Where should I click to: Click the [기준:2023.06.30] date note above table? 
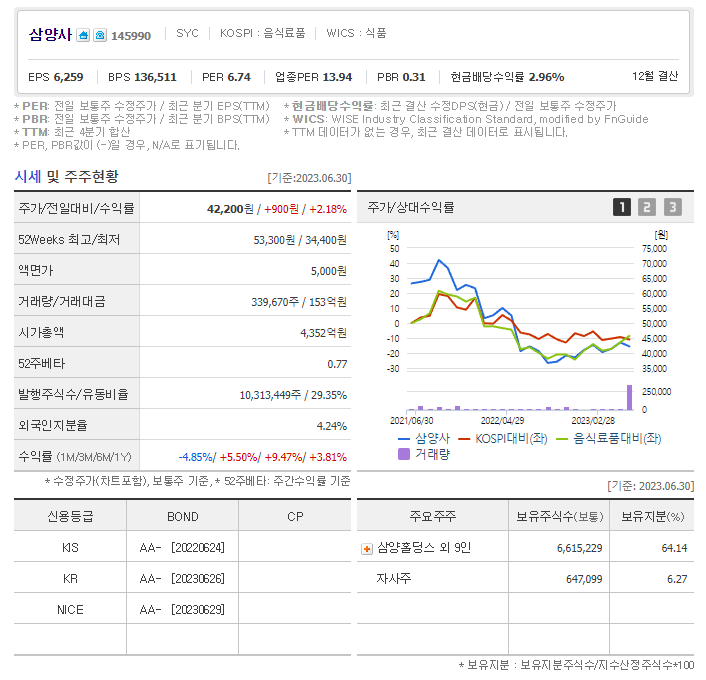point(309,178)
